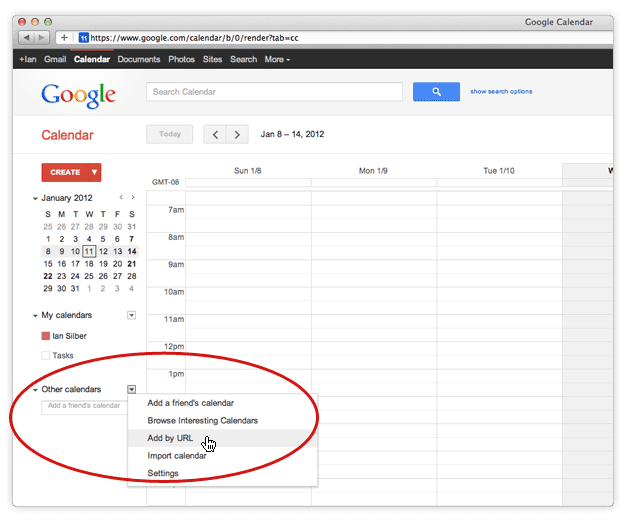Viewport: 629px width, 524px height.
Task: Collapse the January 2012 mini calendar
Action: [x=35, y=199]
